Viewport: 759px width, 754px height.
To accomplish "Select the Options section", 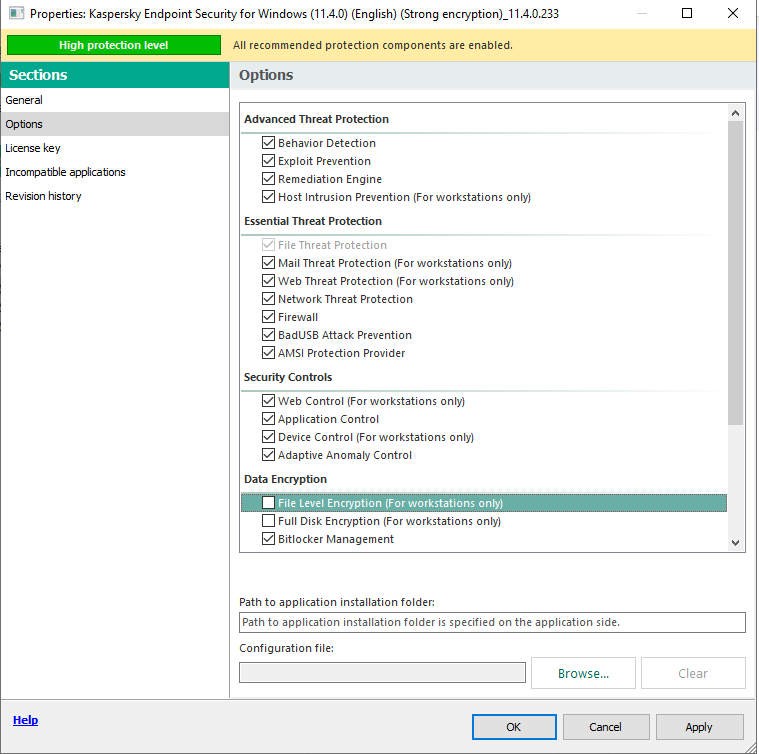I will tap(115, 124).
